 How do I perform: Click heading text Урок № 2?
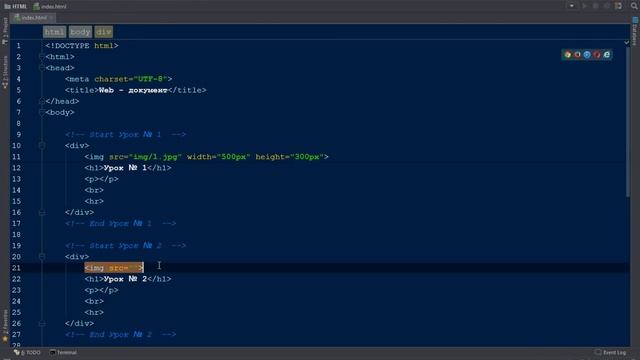[x=125, y=279]
